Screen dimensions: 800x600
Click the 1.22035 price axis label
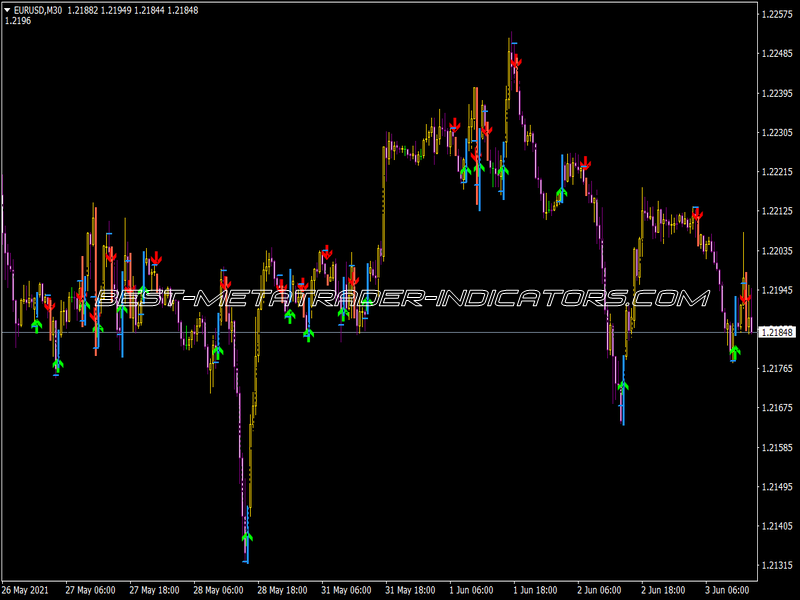click(777, 251)
